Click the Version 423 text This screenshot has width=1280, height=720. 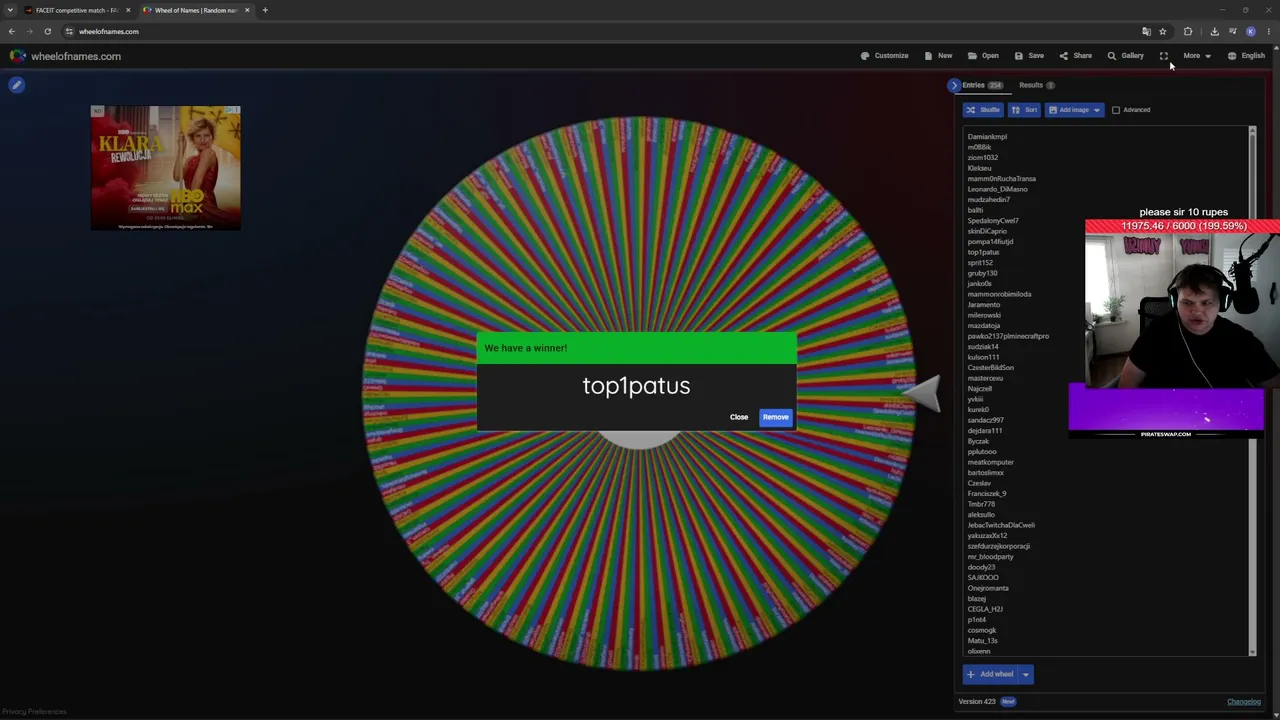click(977, 702)
